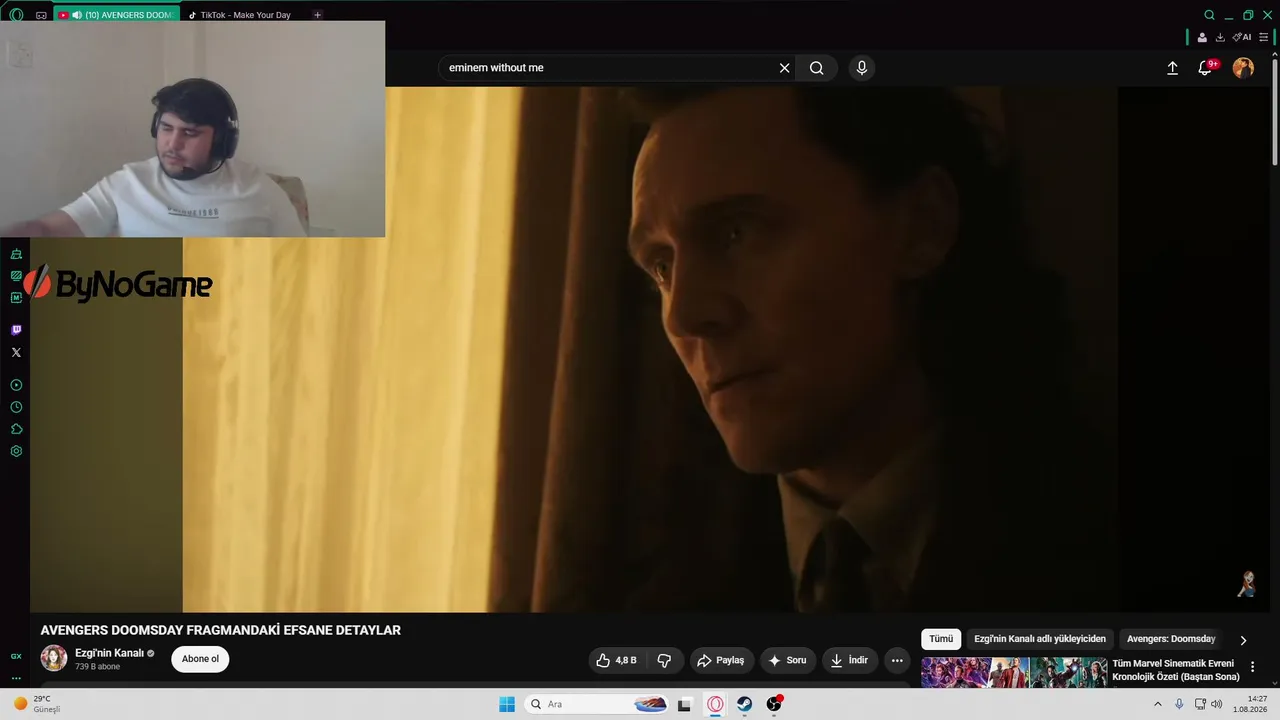
Task: Open Settings gear in the sidebar
Action: (x=16, y=451)
